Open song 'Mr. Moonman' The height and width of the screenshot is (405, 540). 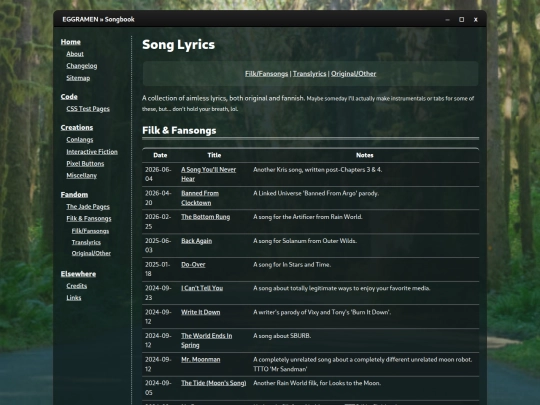coord(200,360)
